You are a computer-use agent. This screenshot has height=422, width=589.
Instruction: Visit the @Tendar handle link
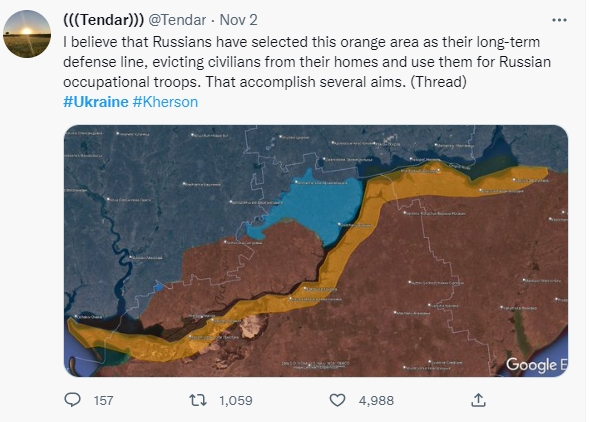coord(177,20)
